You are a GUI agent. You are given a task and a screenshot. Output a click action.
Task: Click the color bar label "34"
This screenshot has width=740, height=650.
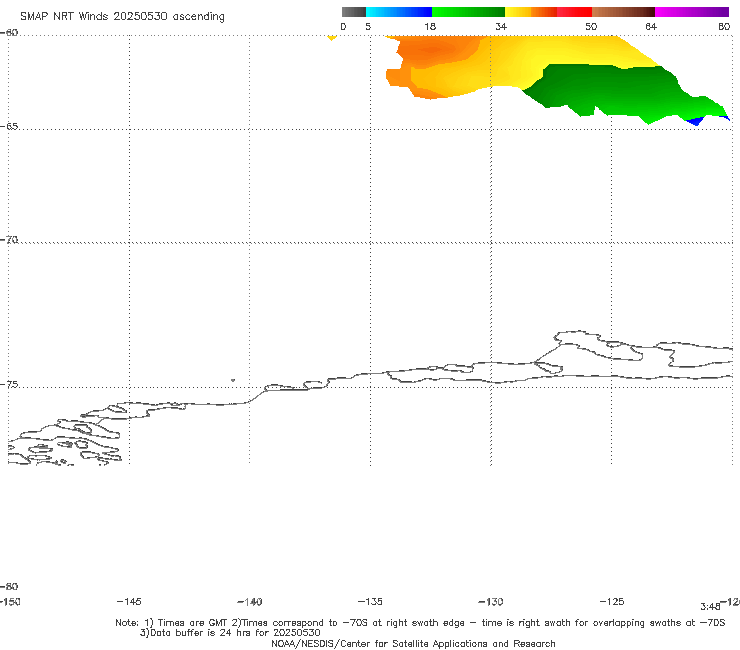[x=501, y=27]
